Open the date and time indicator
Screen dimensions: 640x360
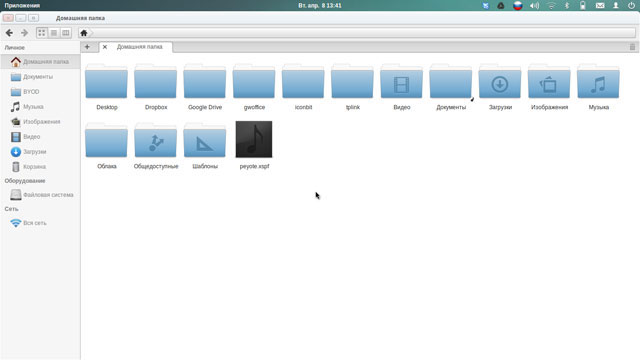320,5
